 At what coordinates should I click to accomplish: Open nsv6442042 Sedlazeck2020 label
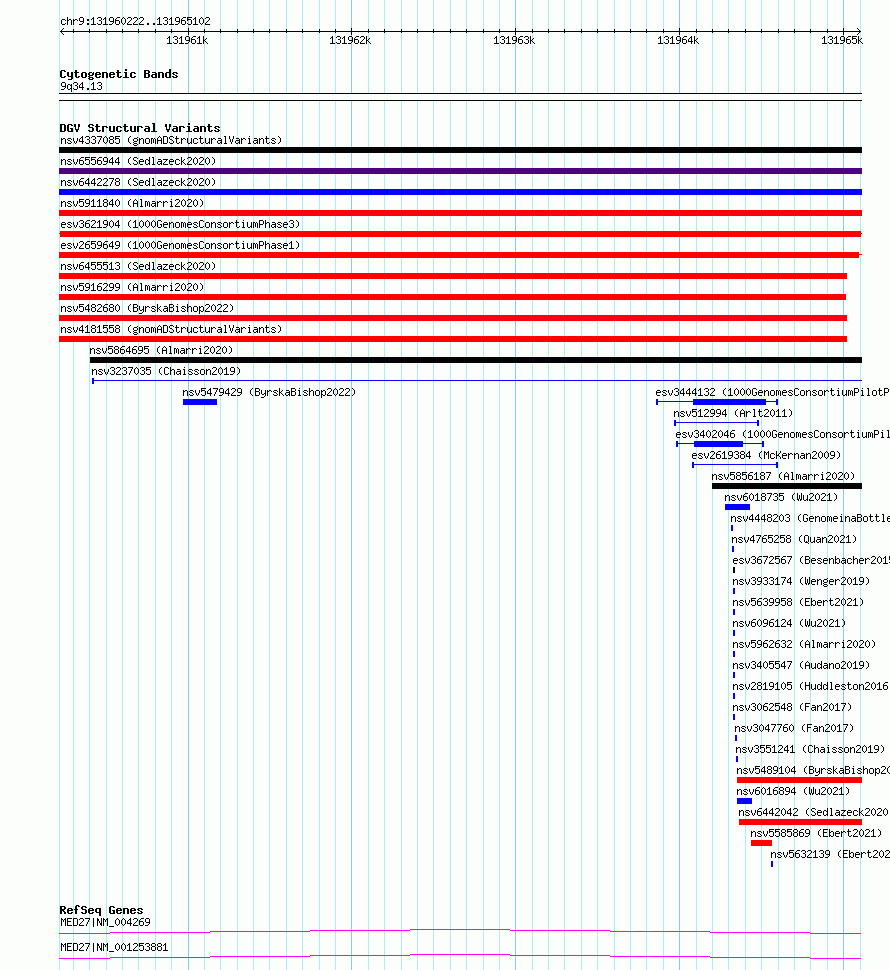[814, 813]
